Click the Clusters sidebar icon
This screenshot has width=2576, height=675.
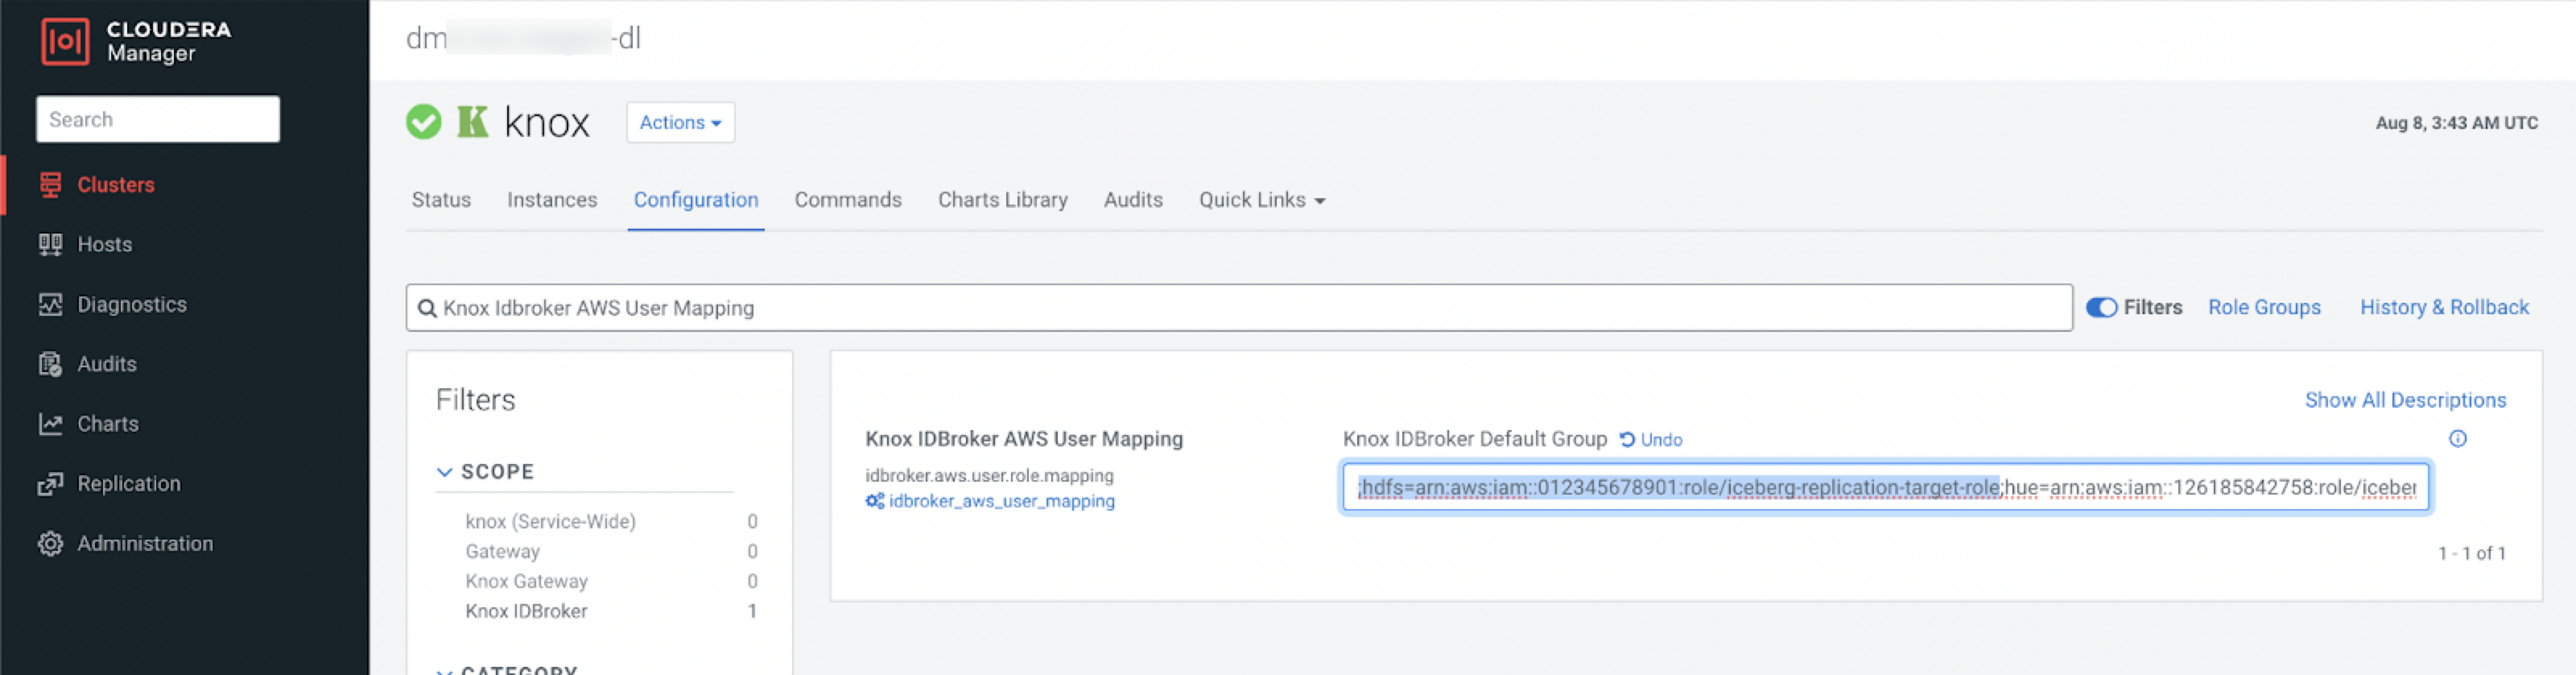click(50, 185)
